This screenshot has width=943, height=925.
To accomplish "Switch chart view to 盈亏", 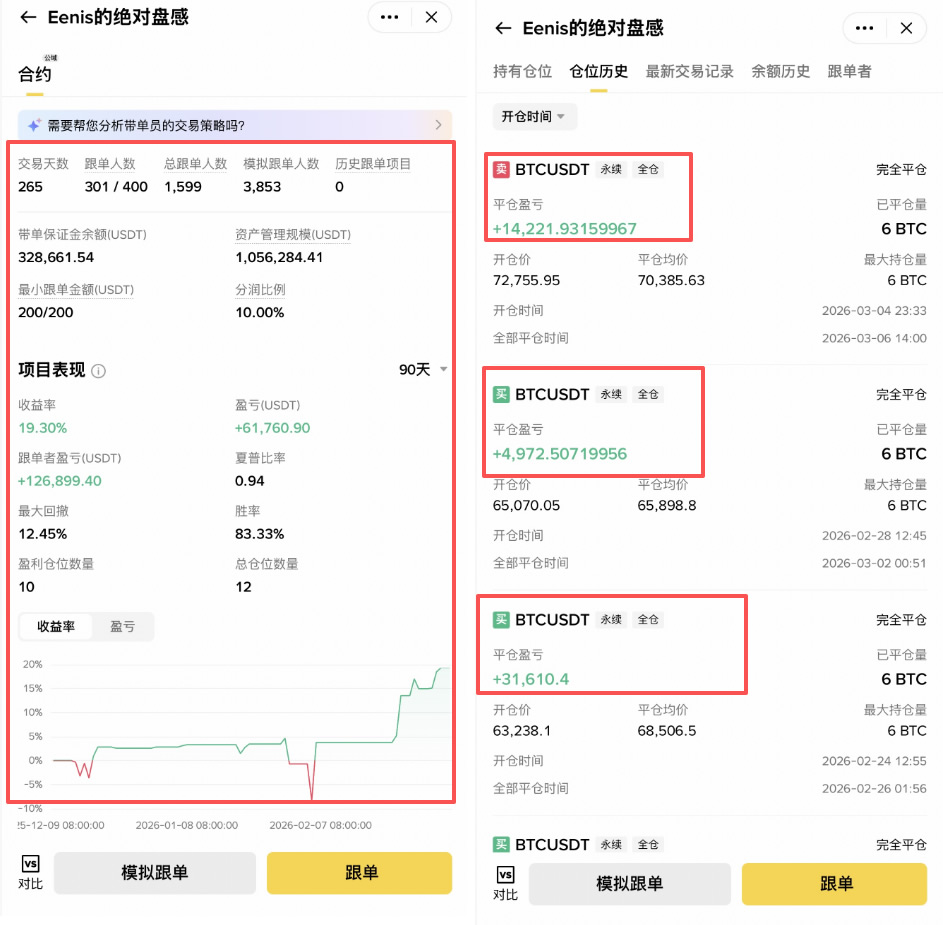I will (x=122, y=626).
